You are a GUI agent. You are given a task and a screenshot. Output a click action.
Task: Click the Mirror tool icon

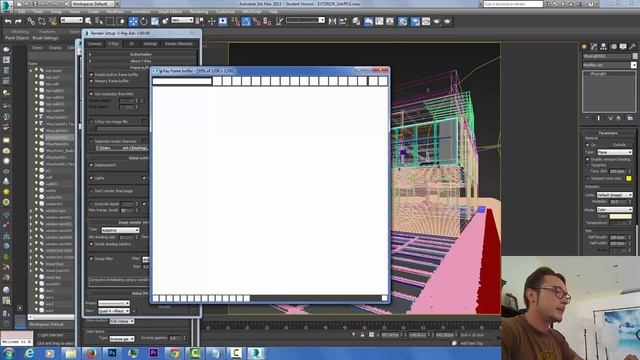[332, 21]
